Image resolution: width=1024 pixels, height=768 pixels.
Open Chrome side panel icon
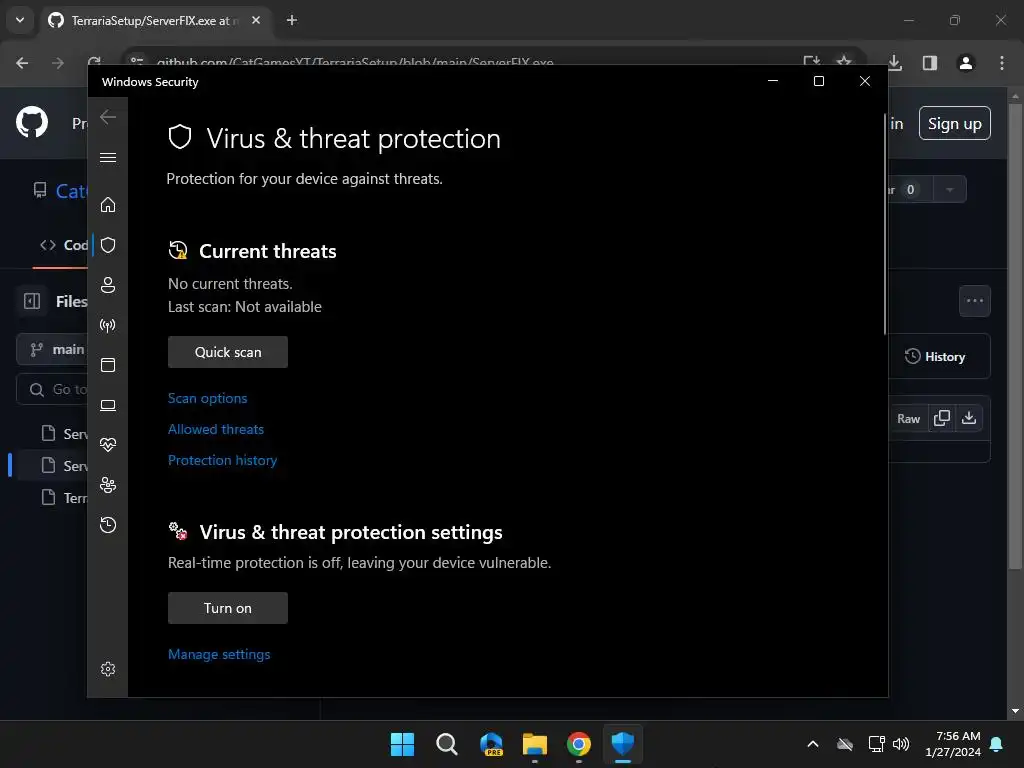pyautogui.click(x=930, y=63)
